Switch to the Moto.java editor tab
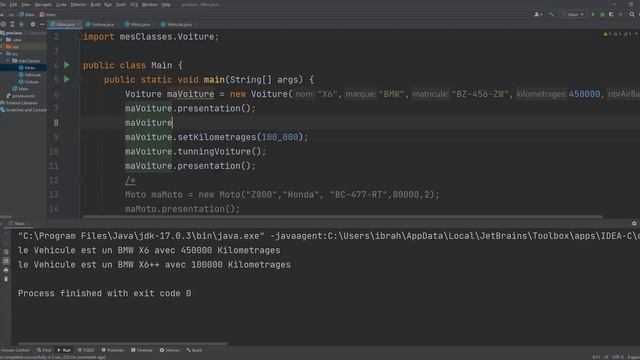The width and height of the screenshot is (640, 360). (x=139, y=24)
